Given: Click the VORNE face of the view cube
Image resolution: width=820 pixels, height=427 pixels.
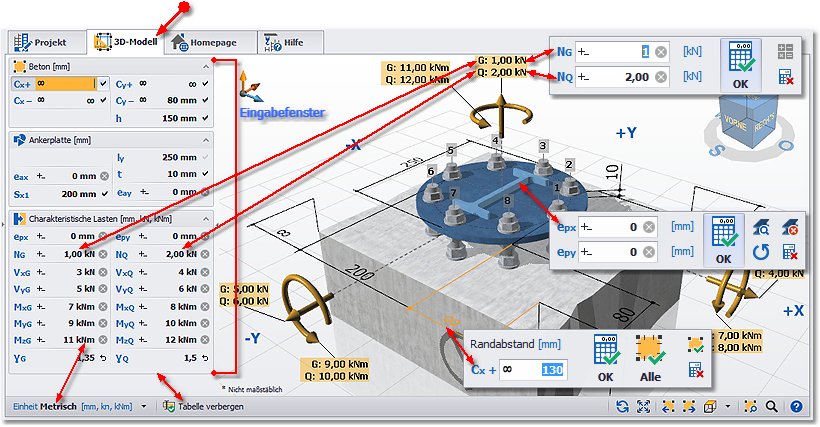Looking at the screenshot, I should coord(736,124).
